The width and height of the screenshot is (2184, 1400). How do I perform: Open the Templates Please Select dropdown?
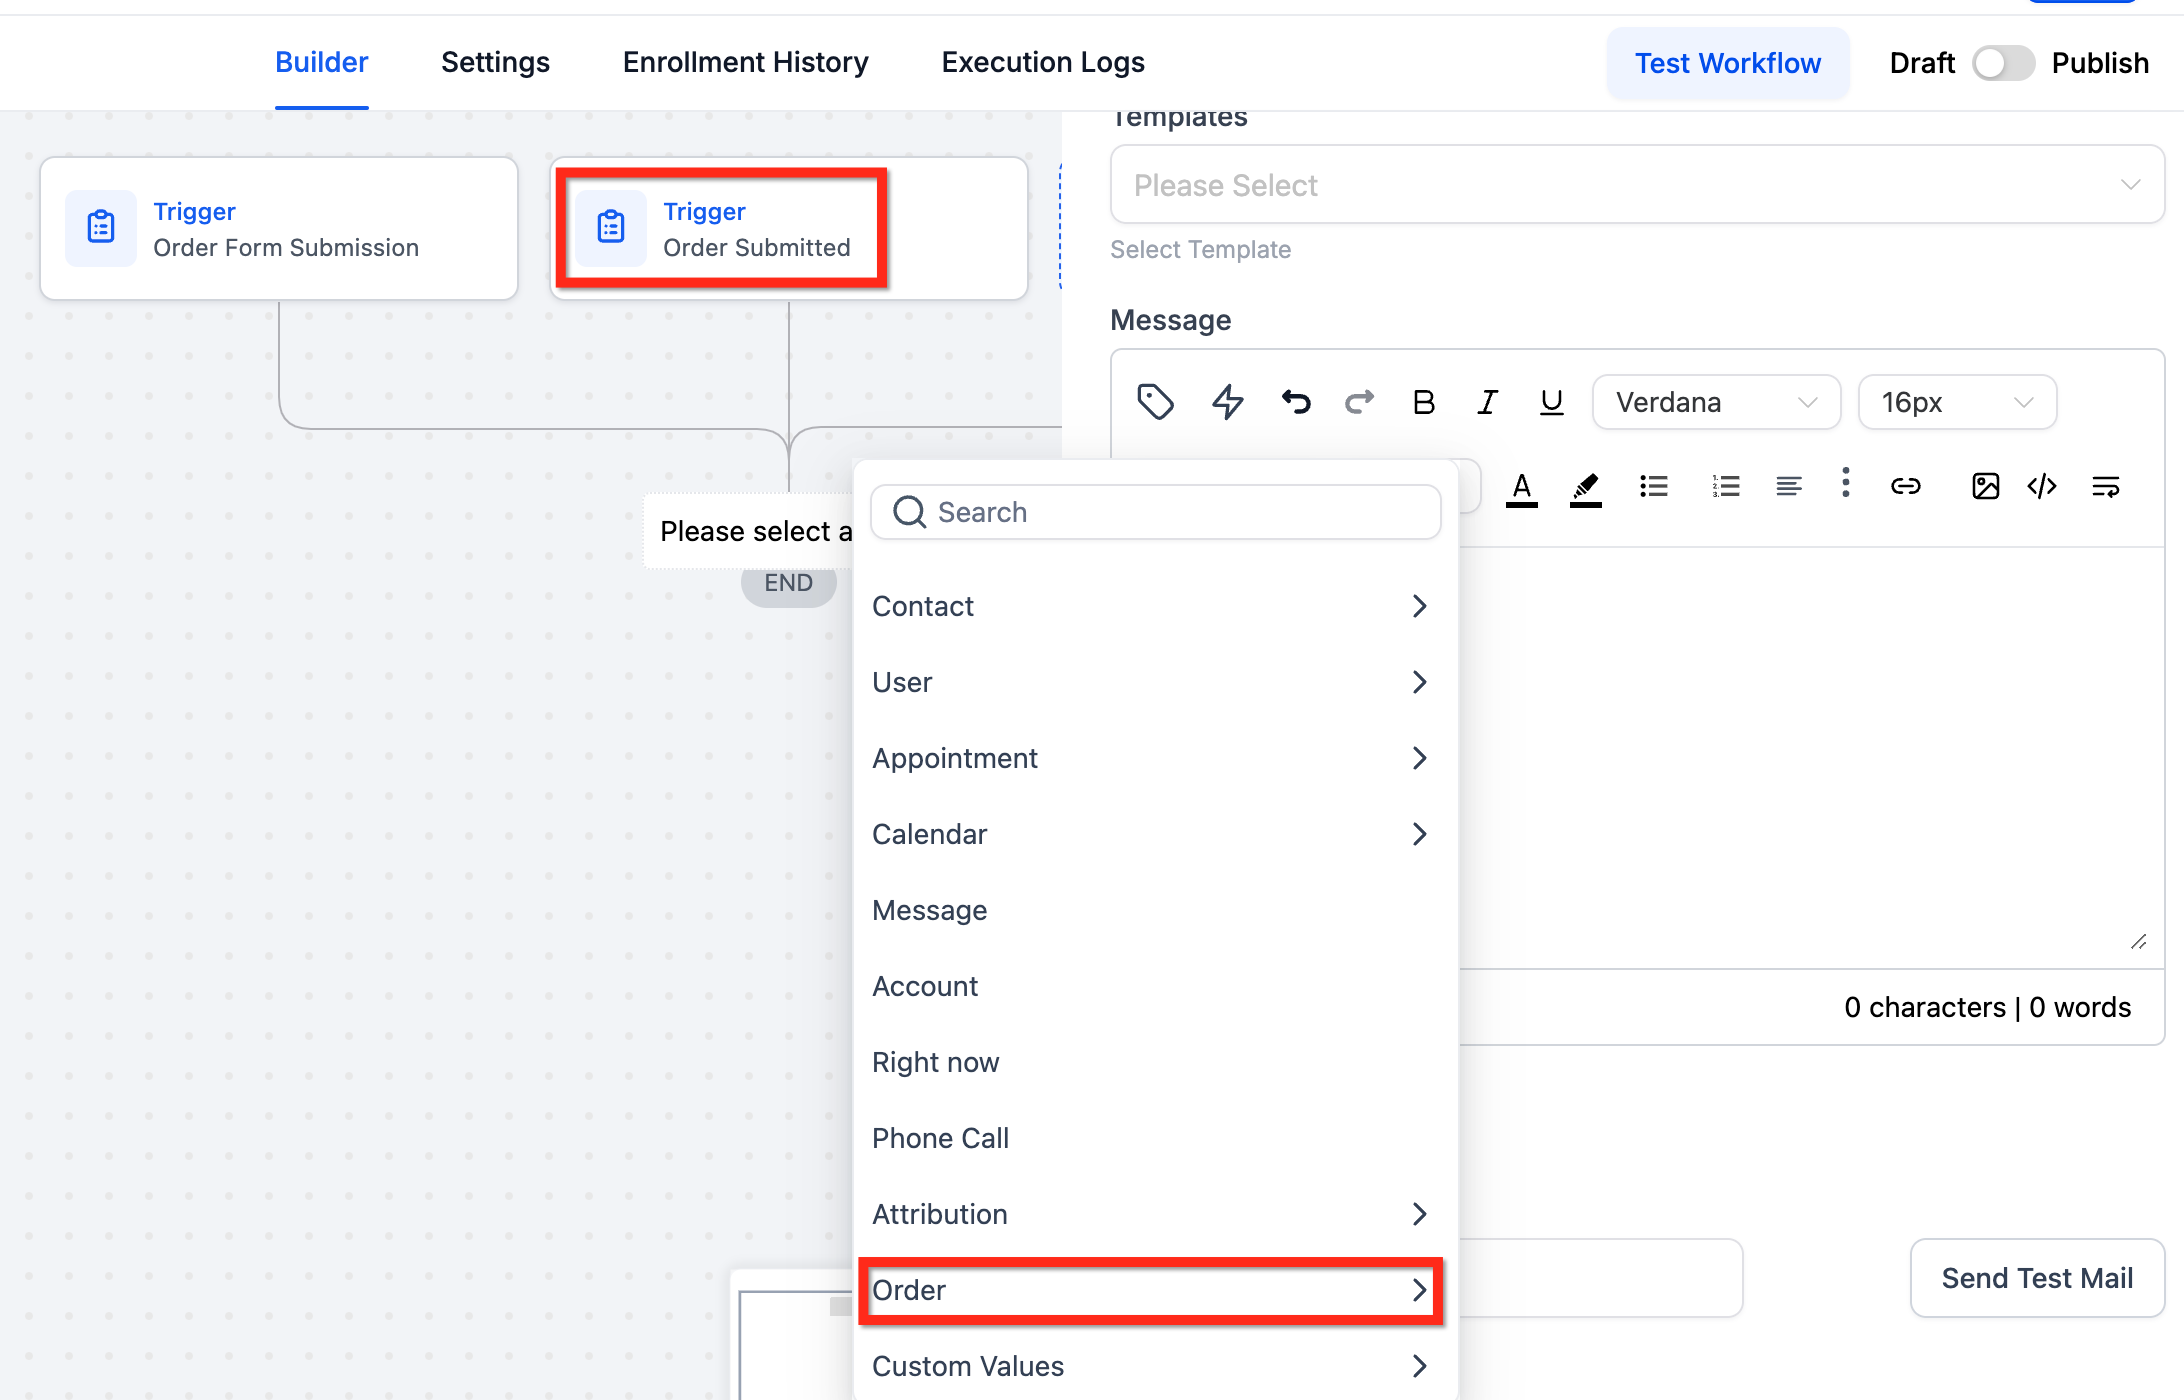[x=1636, y=185]
